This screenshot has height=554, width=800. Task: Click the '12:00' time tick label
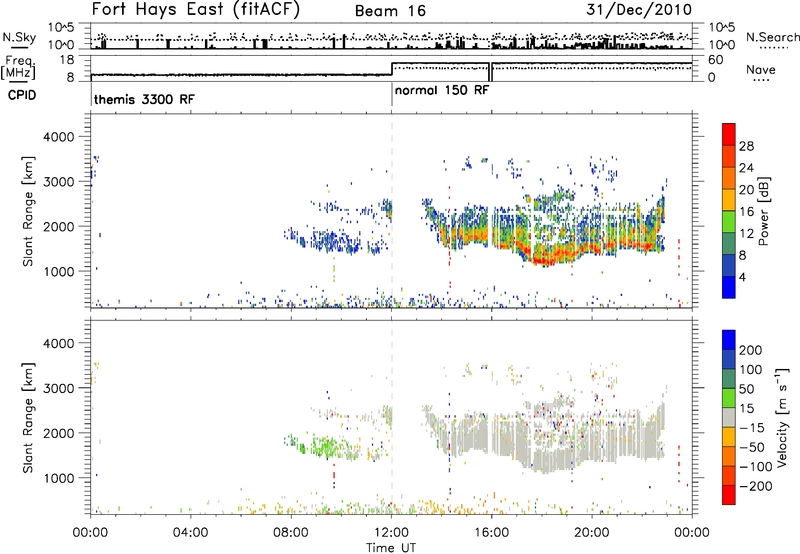click(391, 533)
